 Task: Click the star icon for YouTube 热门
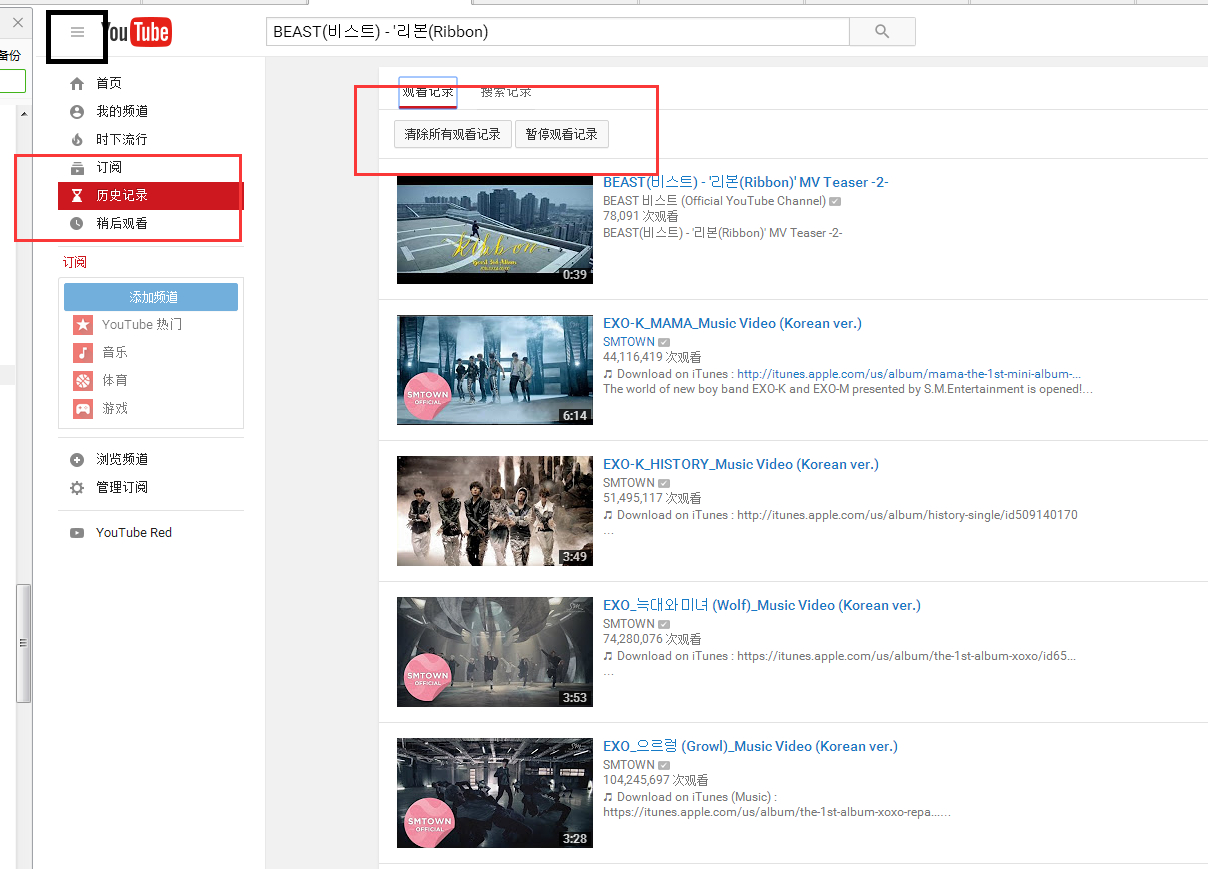pos(83,325)
